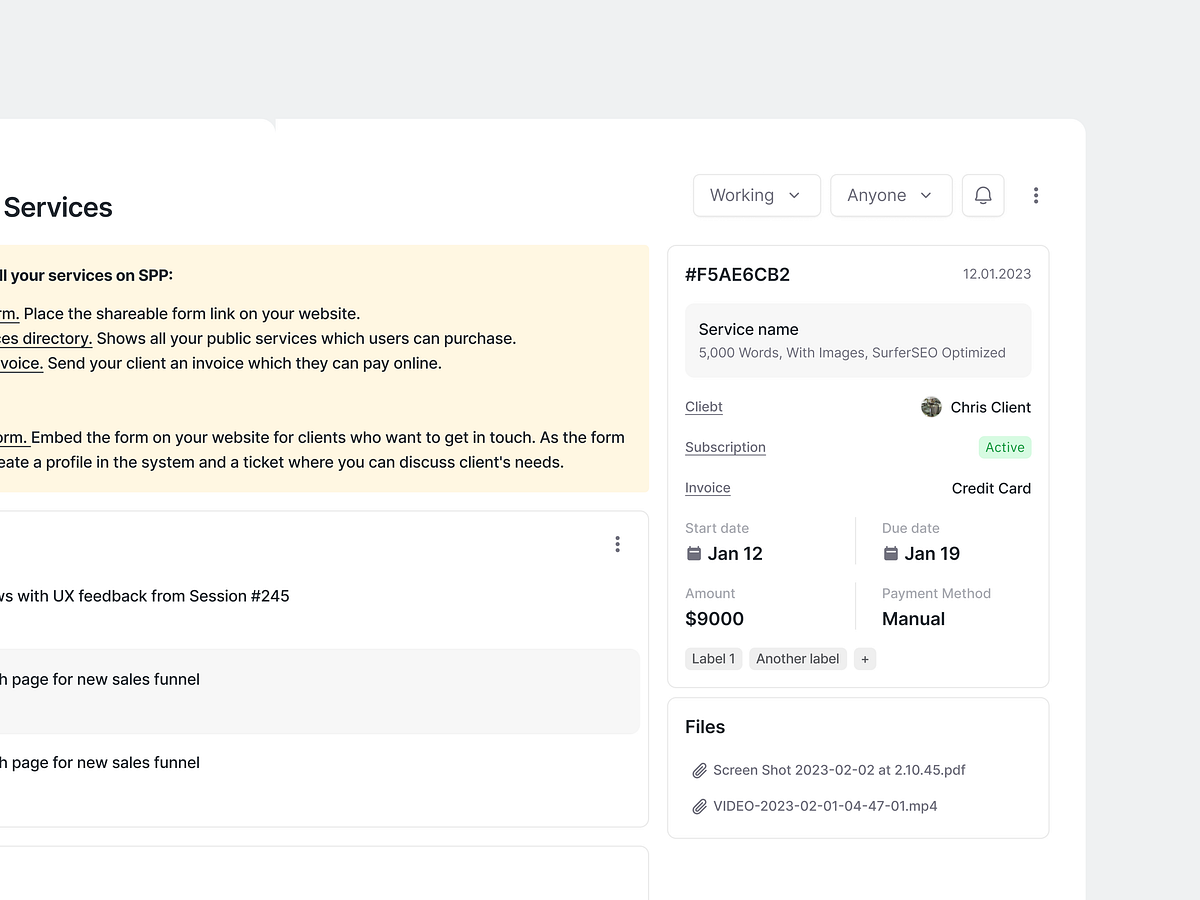Open the Screen Shot 2023-02-02 PDF file
Viewport: 1200px width, 900px height.
pyautogui.click(x=838, y=770)
